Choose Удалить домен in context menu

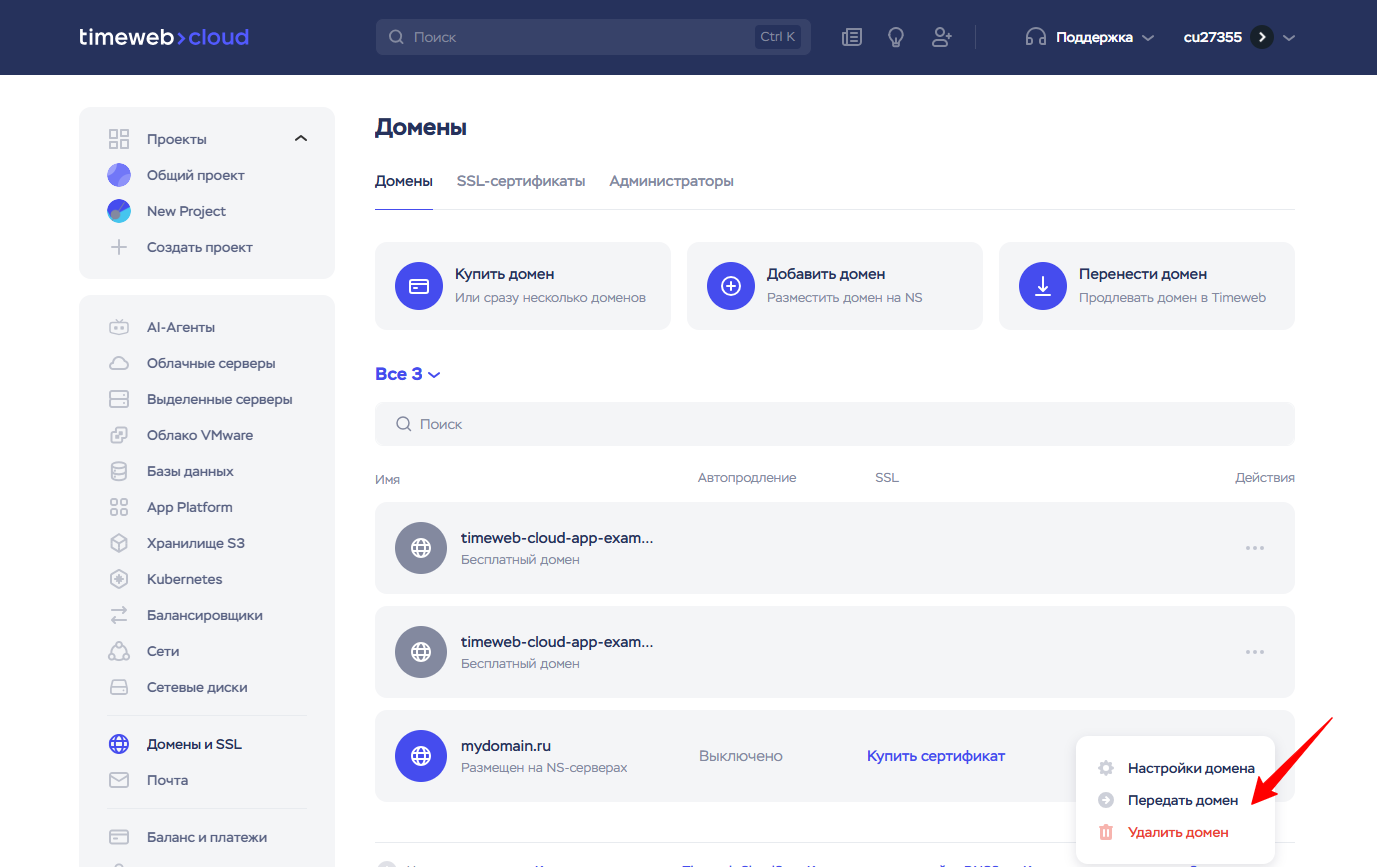tap(1177, 832)
